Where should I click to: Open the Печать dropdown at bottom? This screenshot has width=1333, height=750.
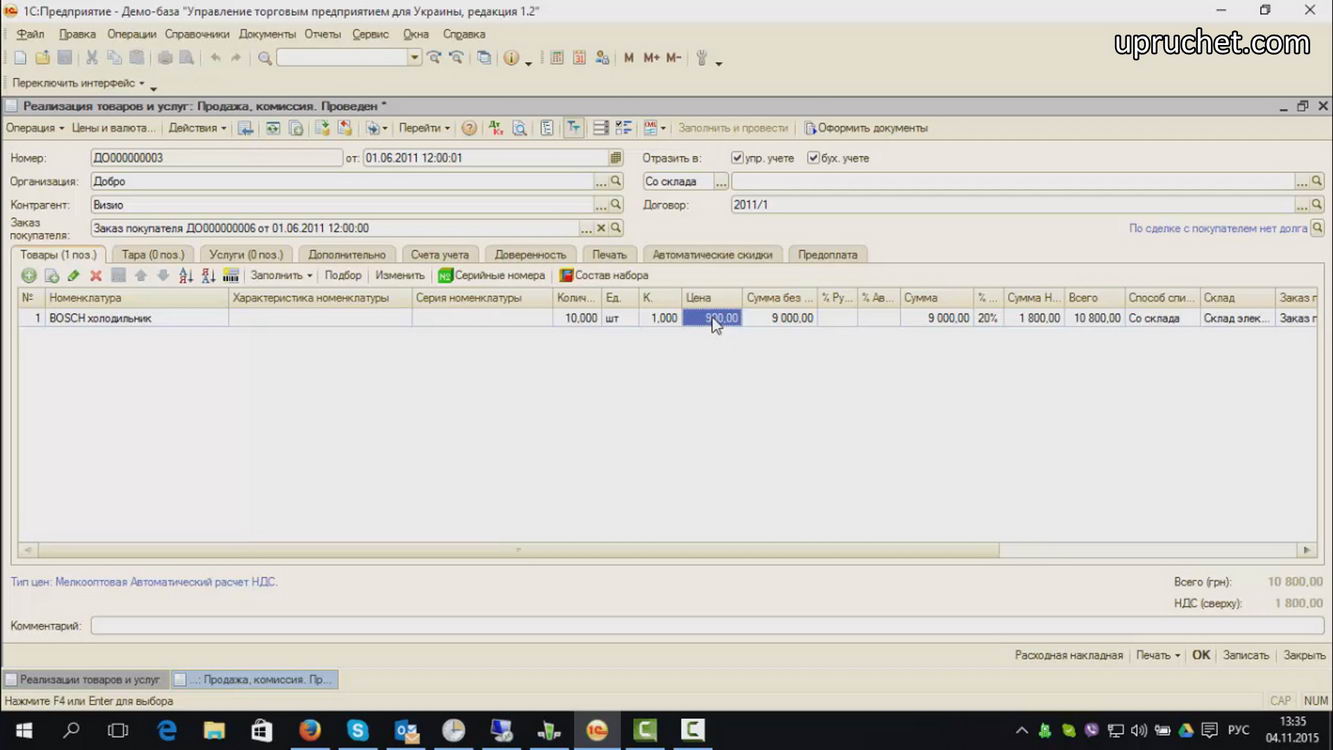tap(1158, 655)
